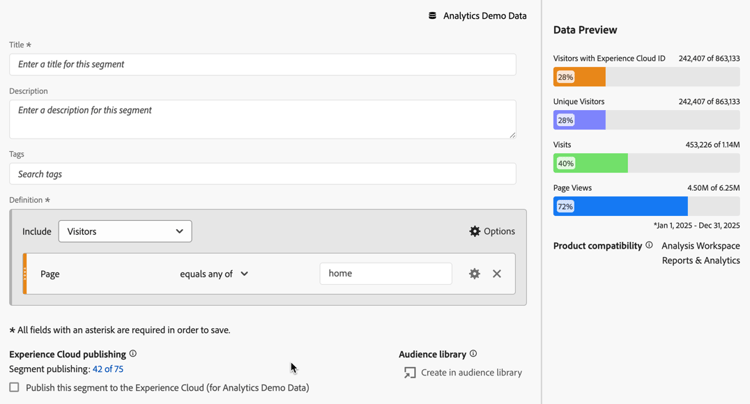
Task: Click the 'home' value input field
Action: [385, 273]
